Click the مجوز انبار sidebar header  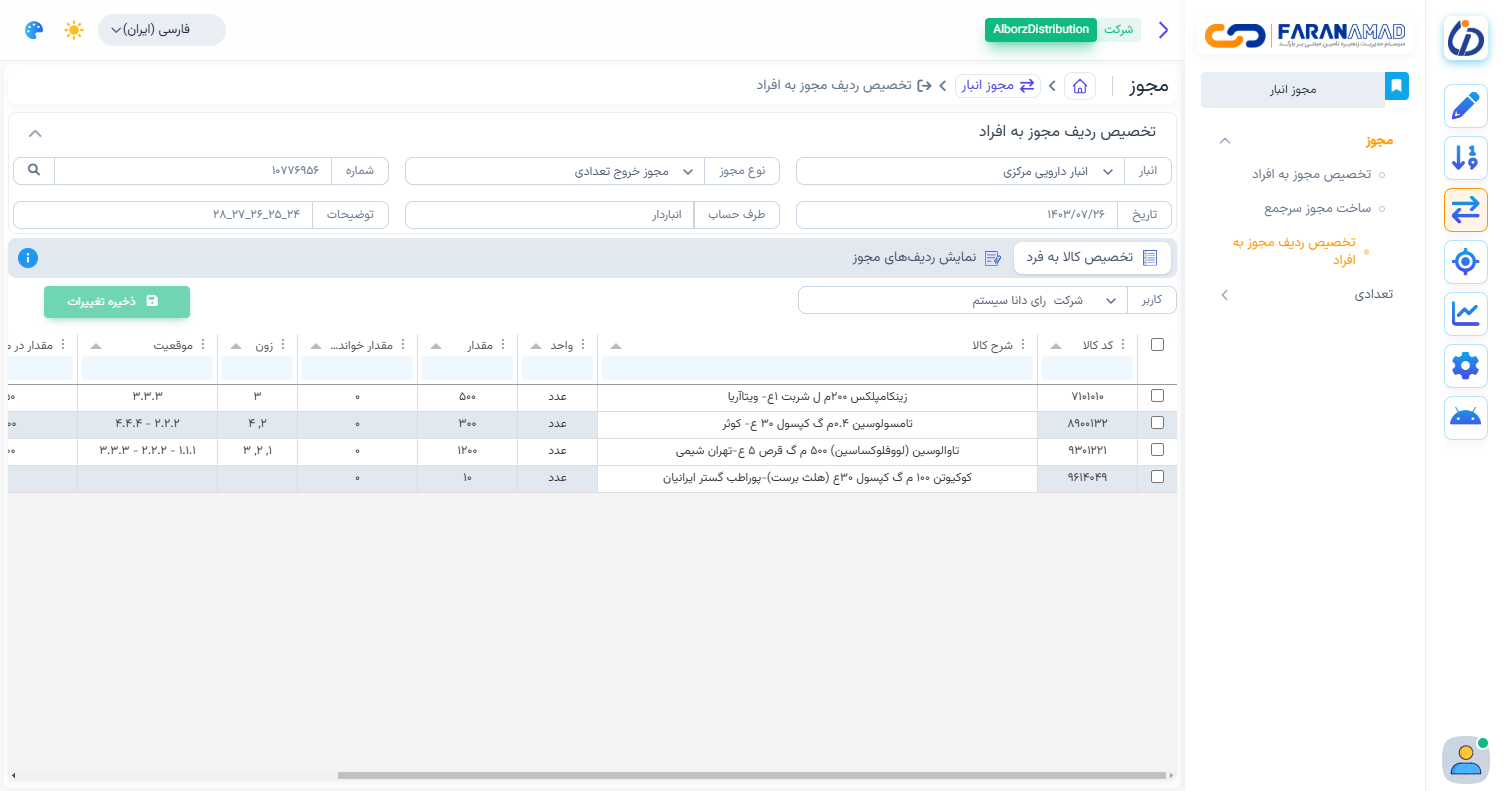[1293, 90]
